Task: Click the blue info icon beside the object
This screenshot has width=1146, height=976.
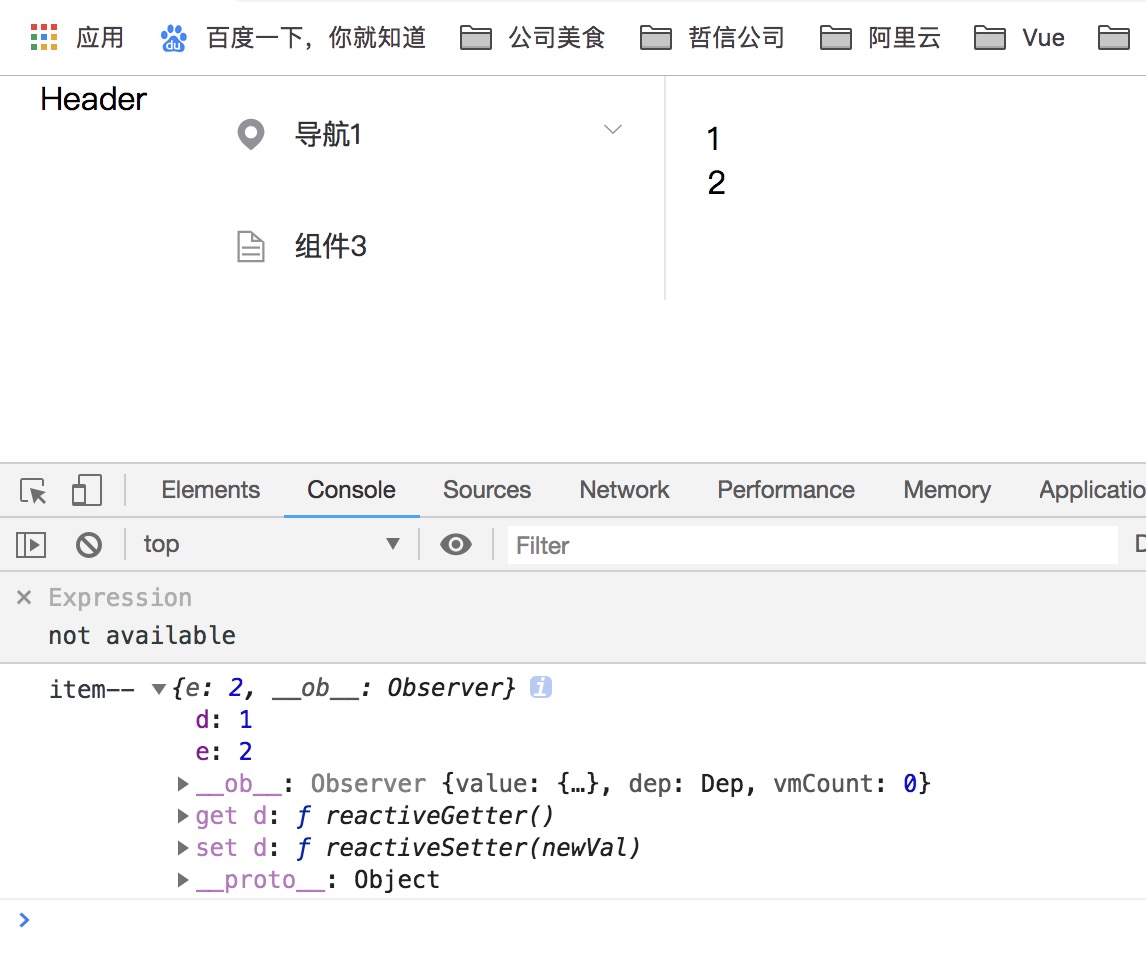Action: point(541,688)
